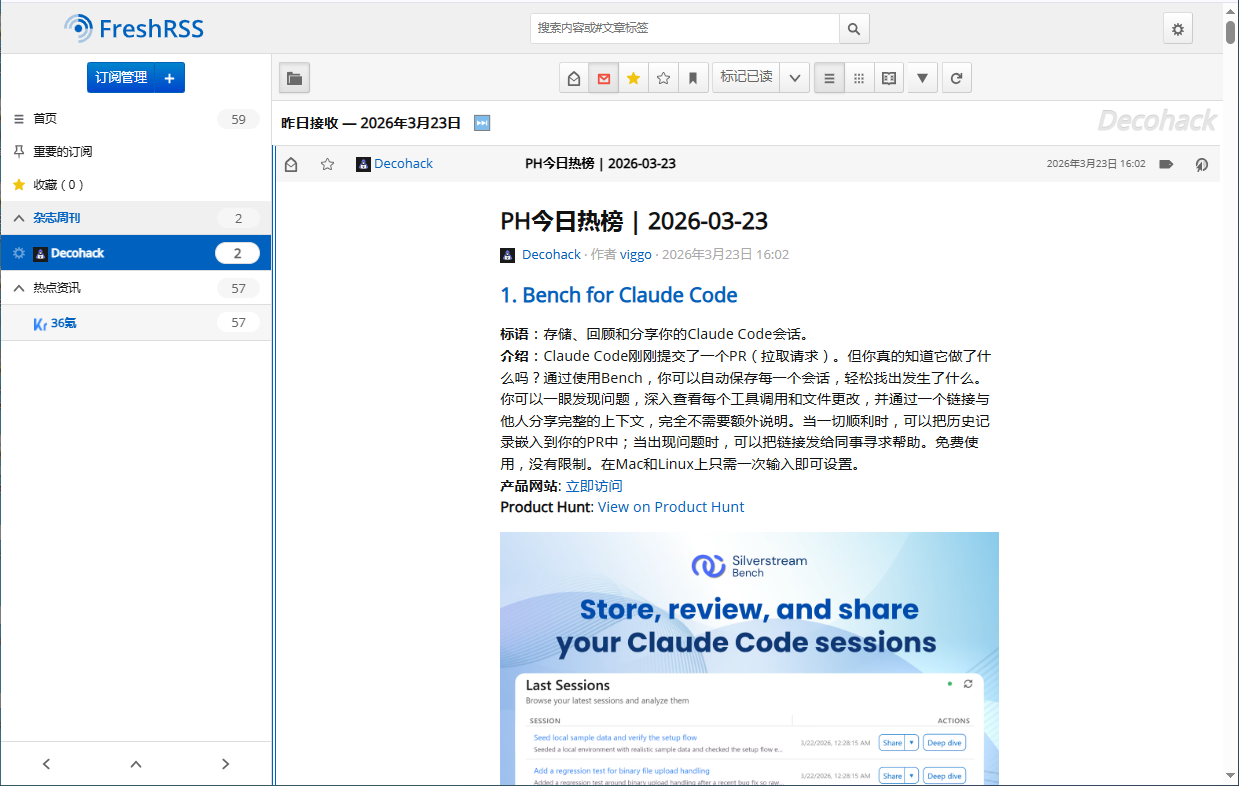Collapse the 杂志周刊 category
1239x786 pixels.
[18, 218]
